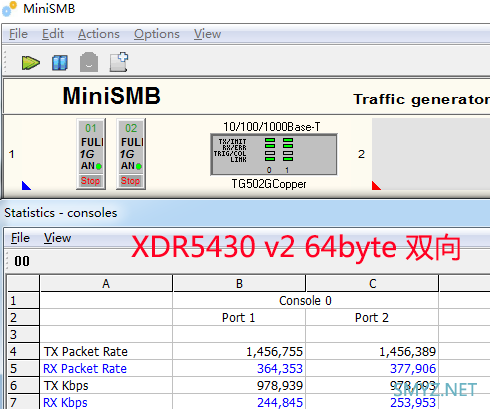Click the 'RX Kbps' label cell
490x409 pixels.
point(106,402)
